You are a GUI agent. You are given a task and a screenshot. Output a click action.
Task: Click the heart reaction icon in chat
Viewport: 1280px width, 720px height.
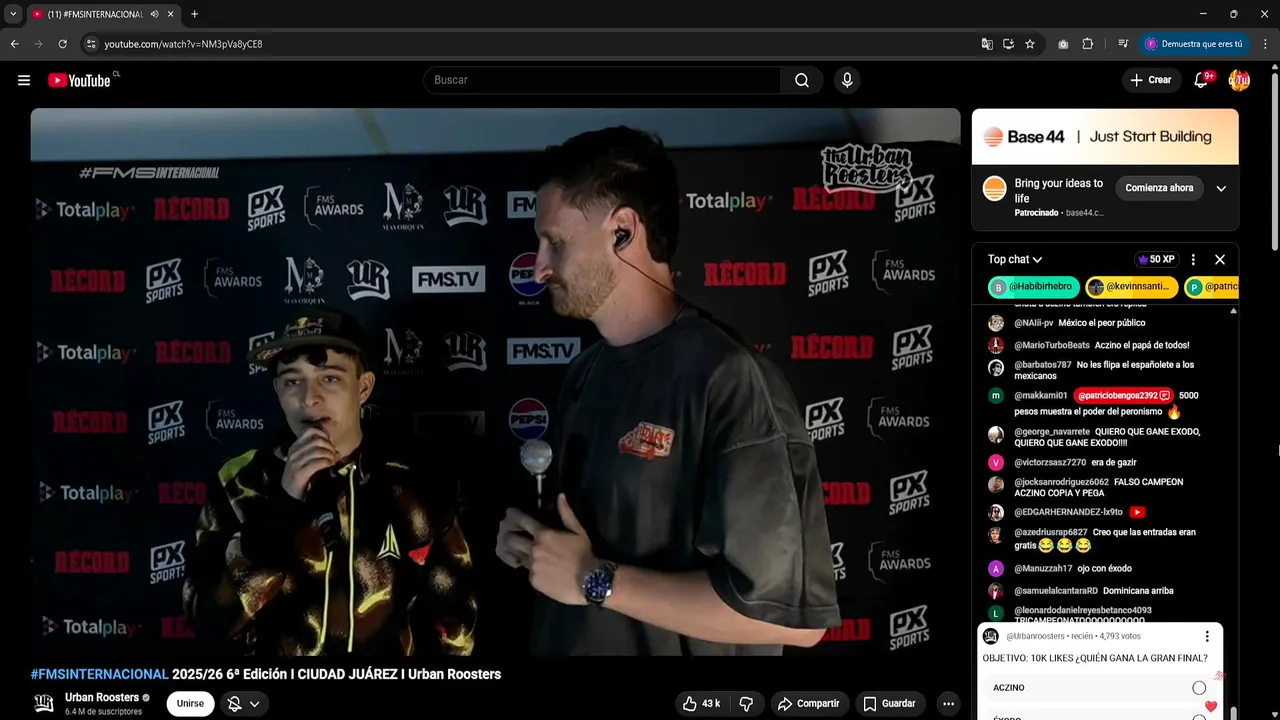pos(1211,707)
